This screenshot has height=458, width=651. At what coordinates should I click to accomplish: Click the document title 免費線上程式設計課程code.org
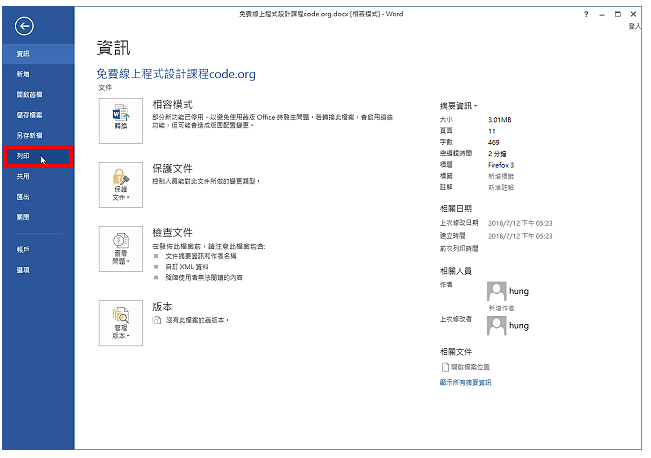[x=176, y=74]
